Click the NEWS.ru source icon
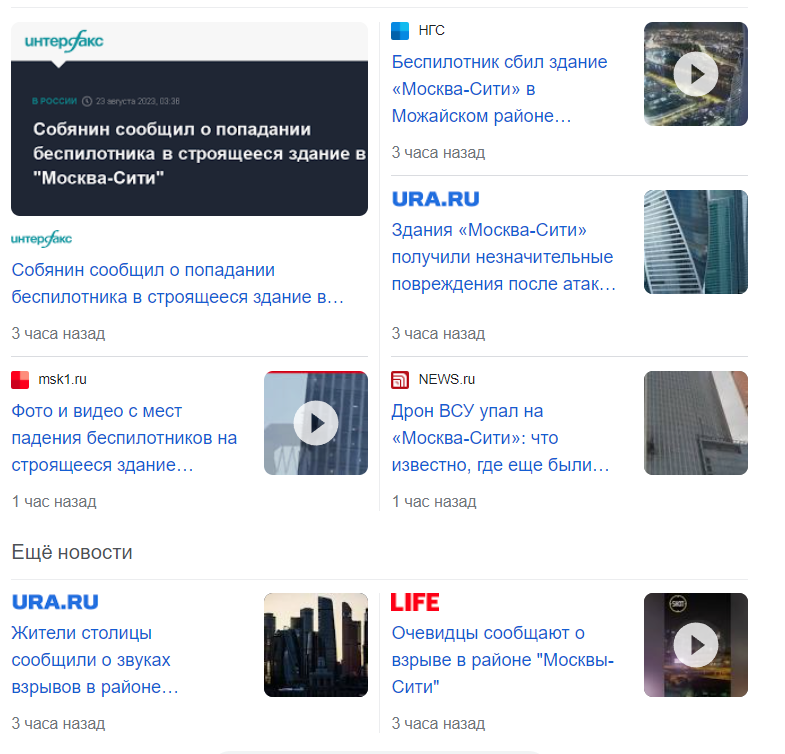The height and width of the screenshot is (754, 785). [x=400, y=380]
